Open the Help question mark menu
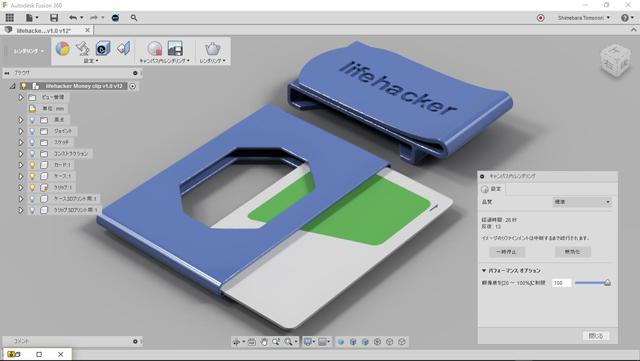The image size is (640, 361). 627,18
